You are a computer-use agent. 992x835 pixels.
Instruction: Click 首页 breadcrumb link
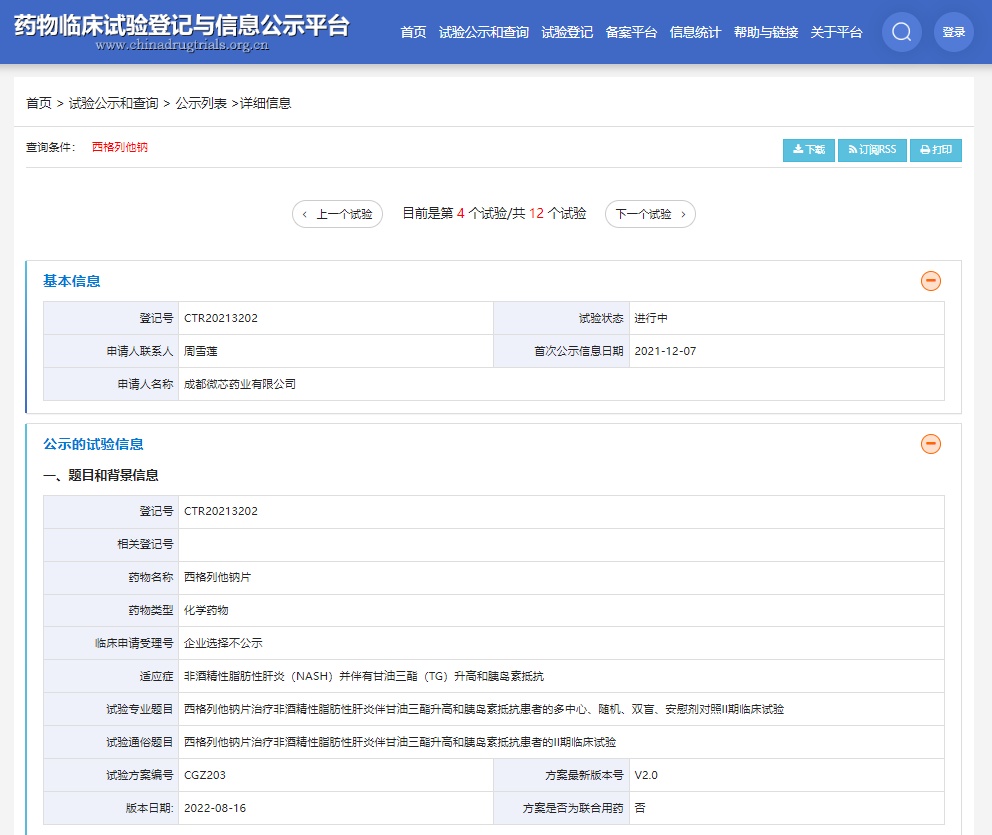point(39,103)
